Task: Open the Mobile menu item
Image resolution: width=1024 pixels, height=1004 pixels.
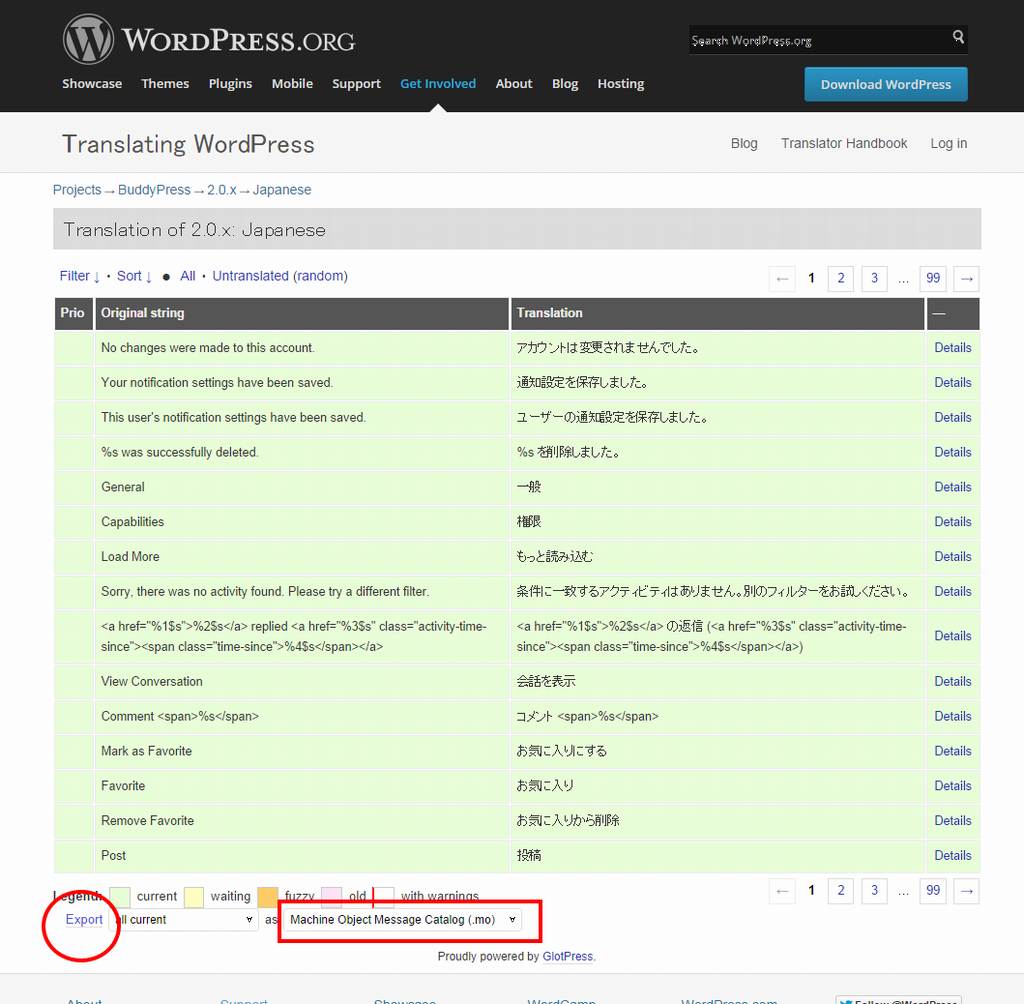Action: (x=292, y=84)
